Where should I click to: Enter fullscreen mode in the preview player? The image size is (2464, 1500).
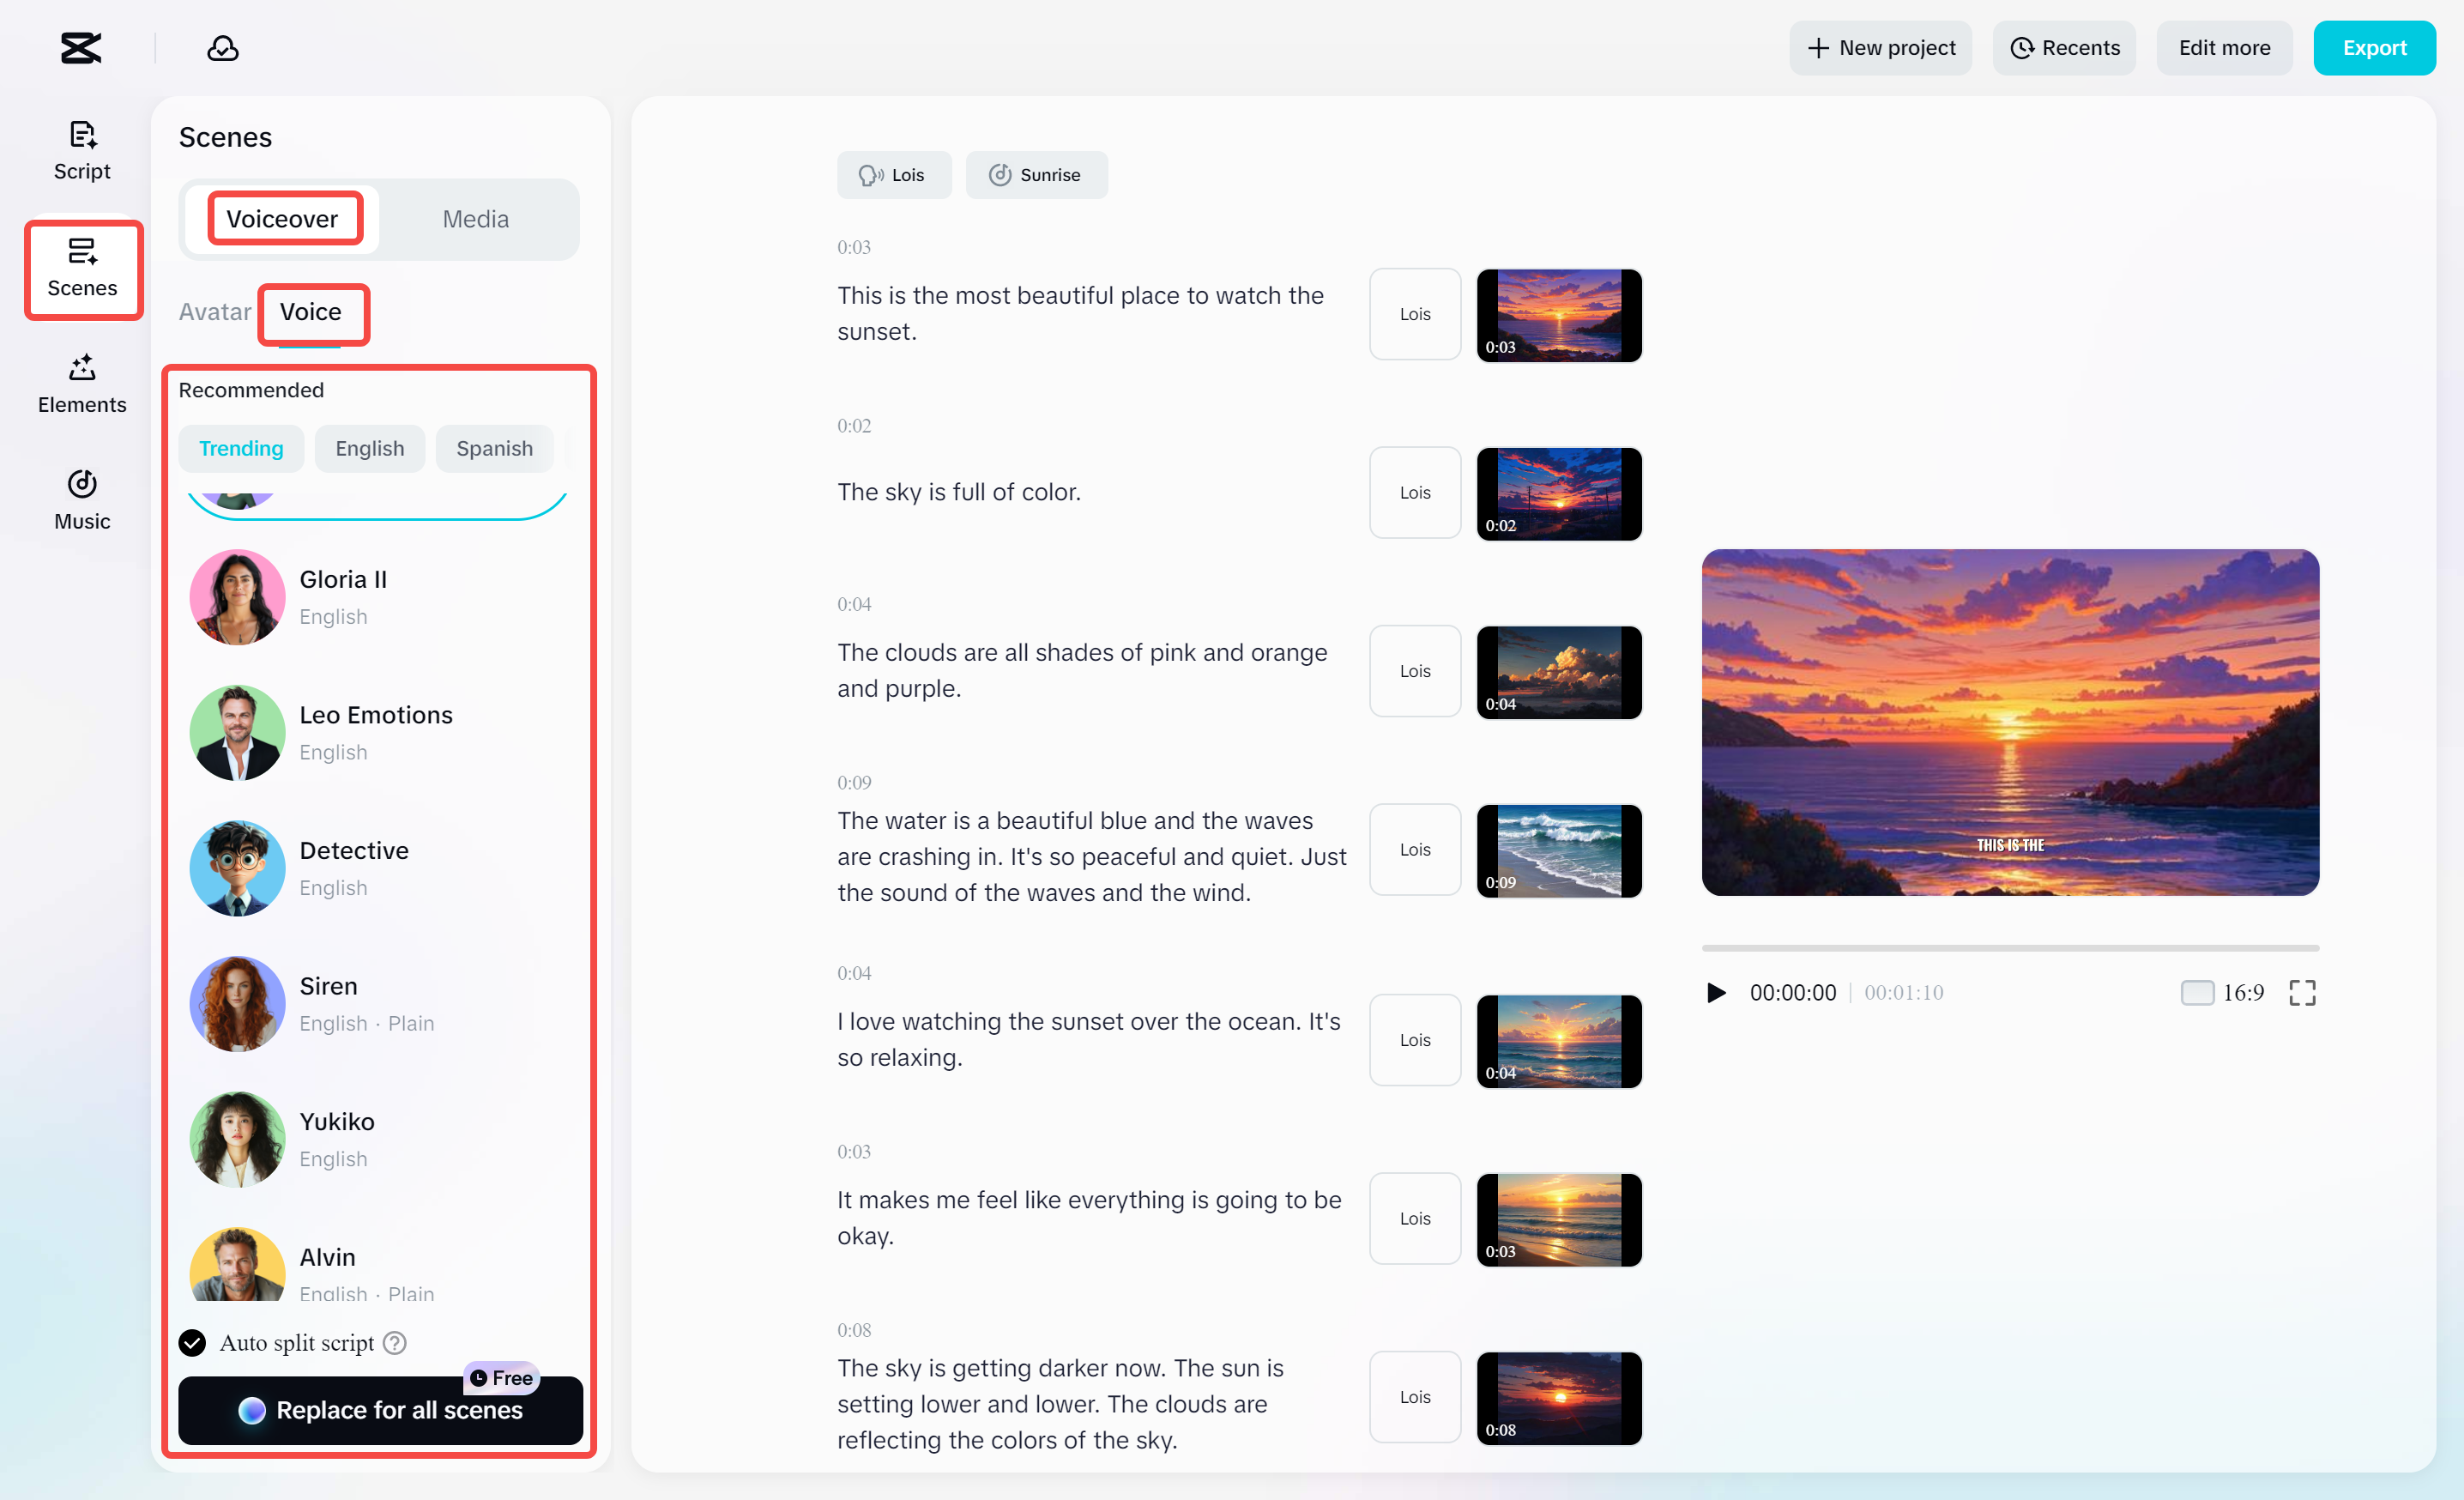(x=2302, y=992)
